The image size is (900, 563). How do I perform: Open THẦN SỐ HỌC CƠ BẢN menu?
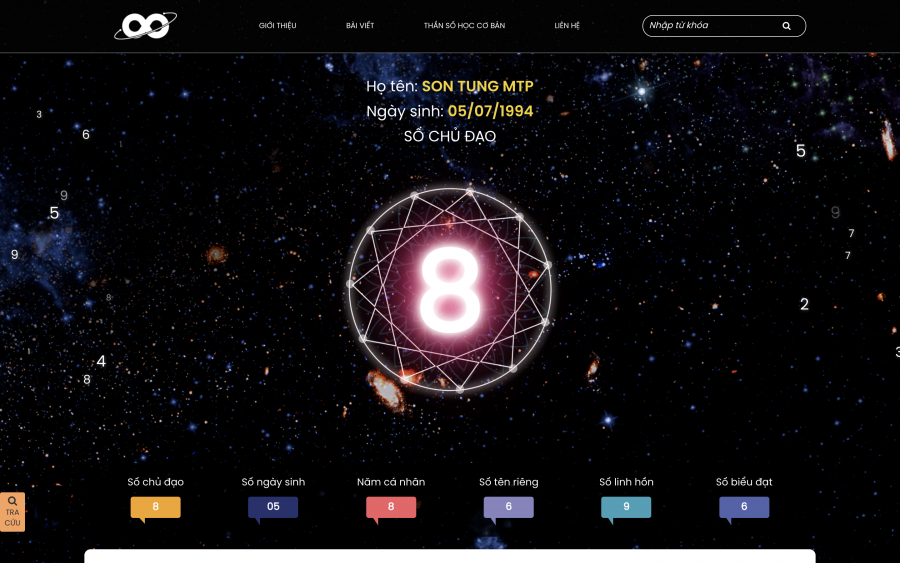[x=464, y=26]
